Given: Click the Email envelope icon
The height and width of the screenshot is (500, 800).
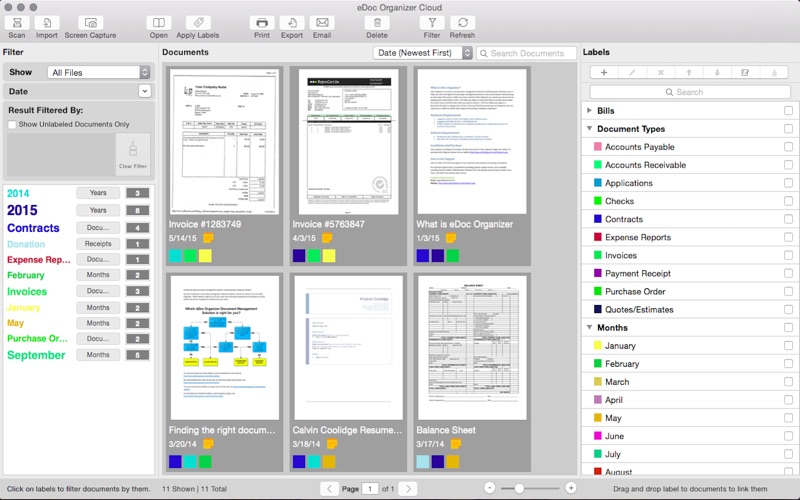Looking at the screenshot, I should point(322,23).
